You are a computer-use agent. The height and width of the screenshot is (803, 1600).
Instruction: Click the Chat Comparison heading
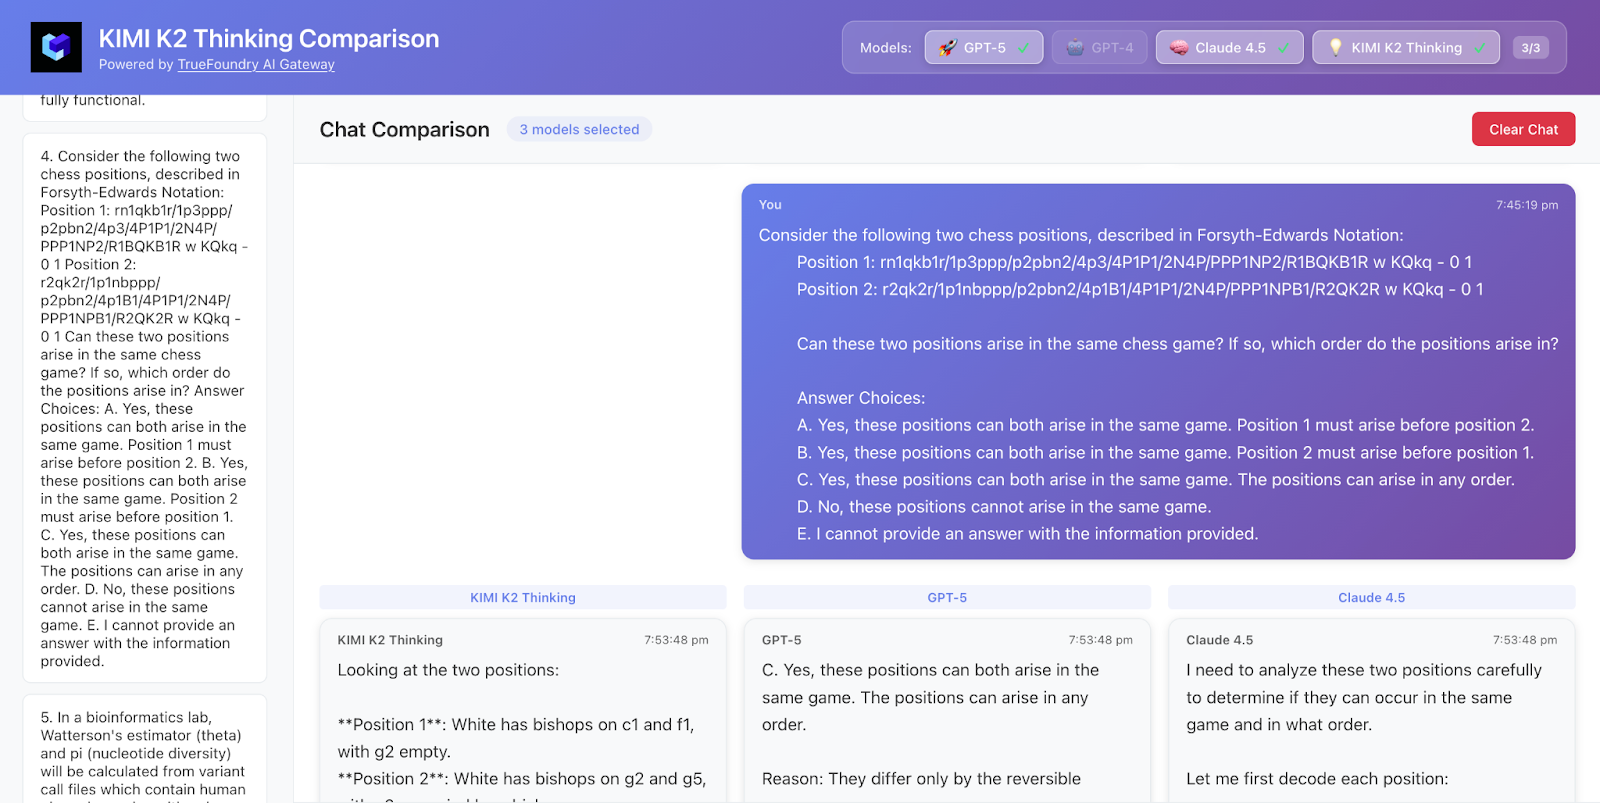[x=404, y=129]
